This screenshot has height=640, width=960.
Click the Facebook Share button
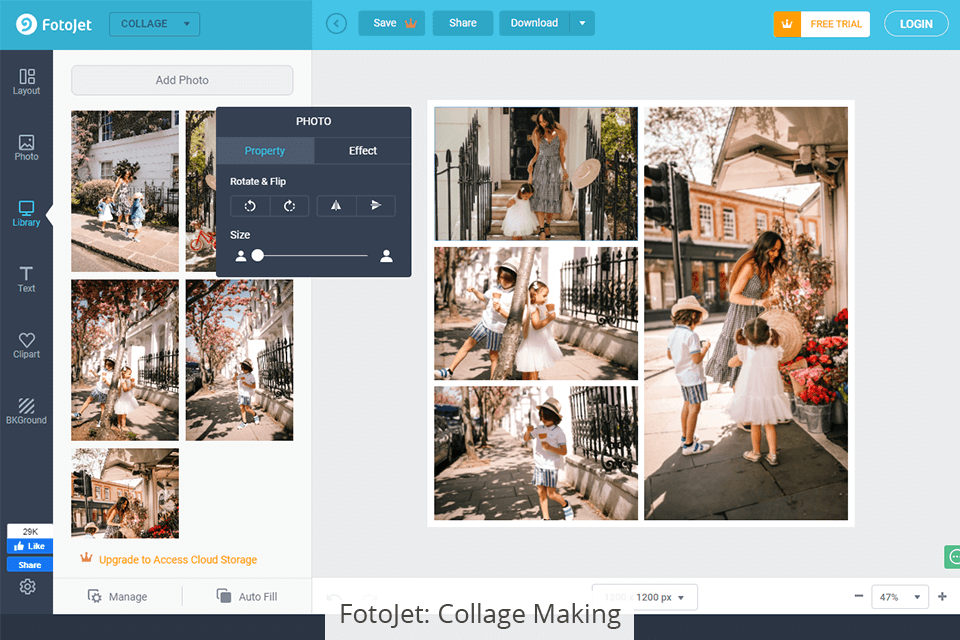coord(29,565)
